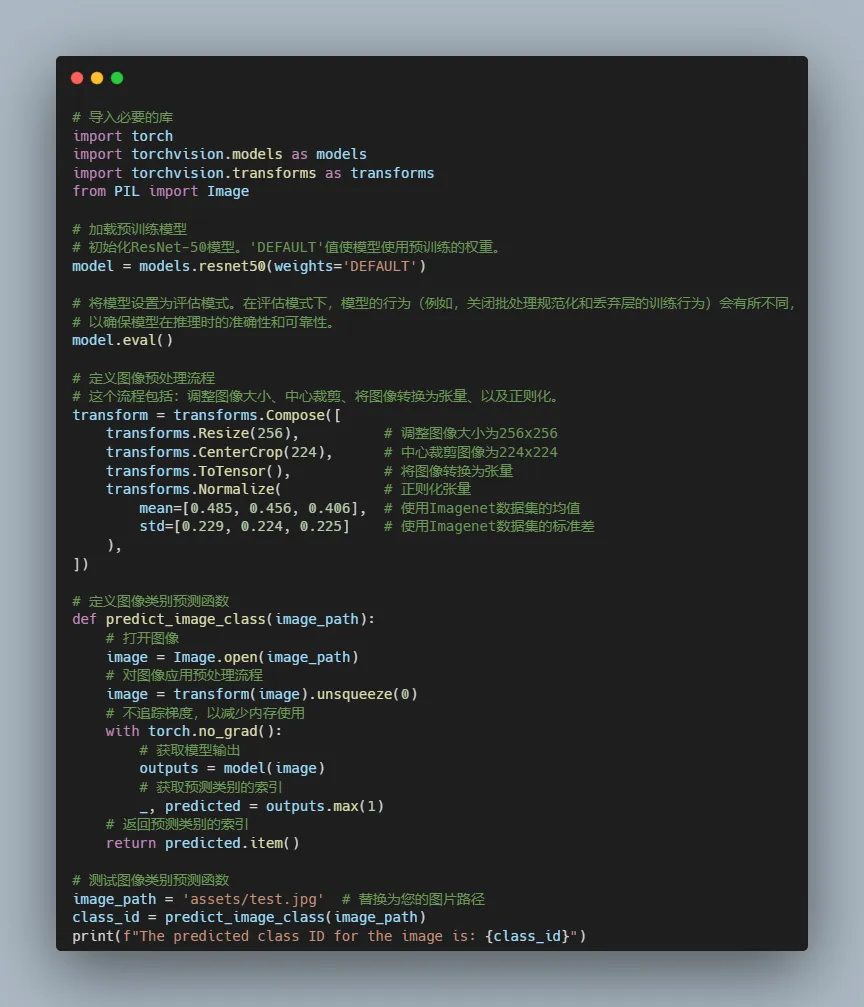
Task: Click the comment '# 替换为您的图片路径'
Action: (x=413, y=899)
